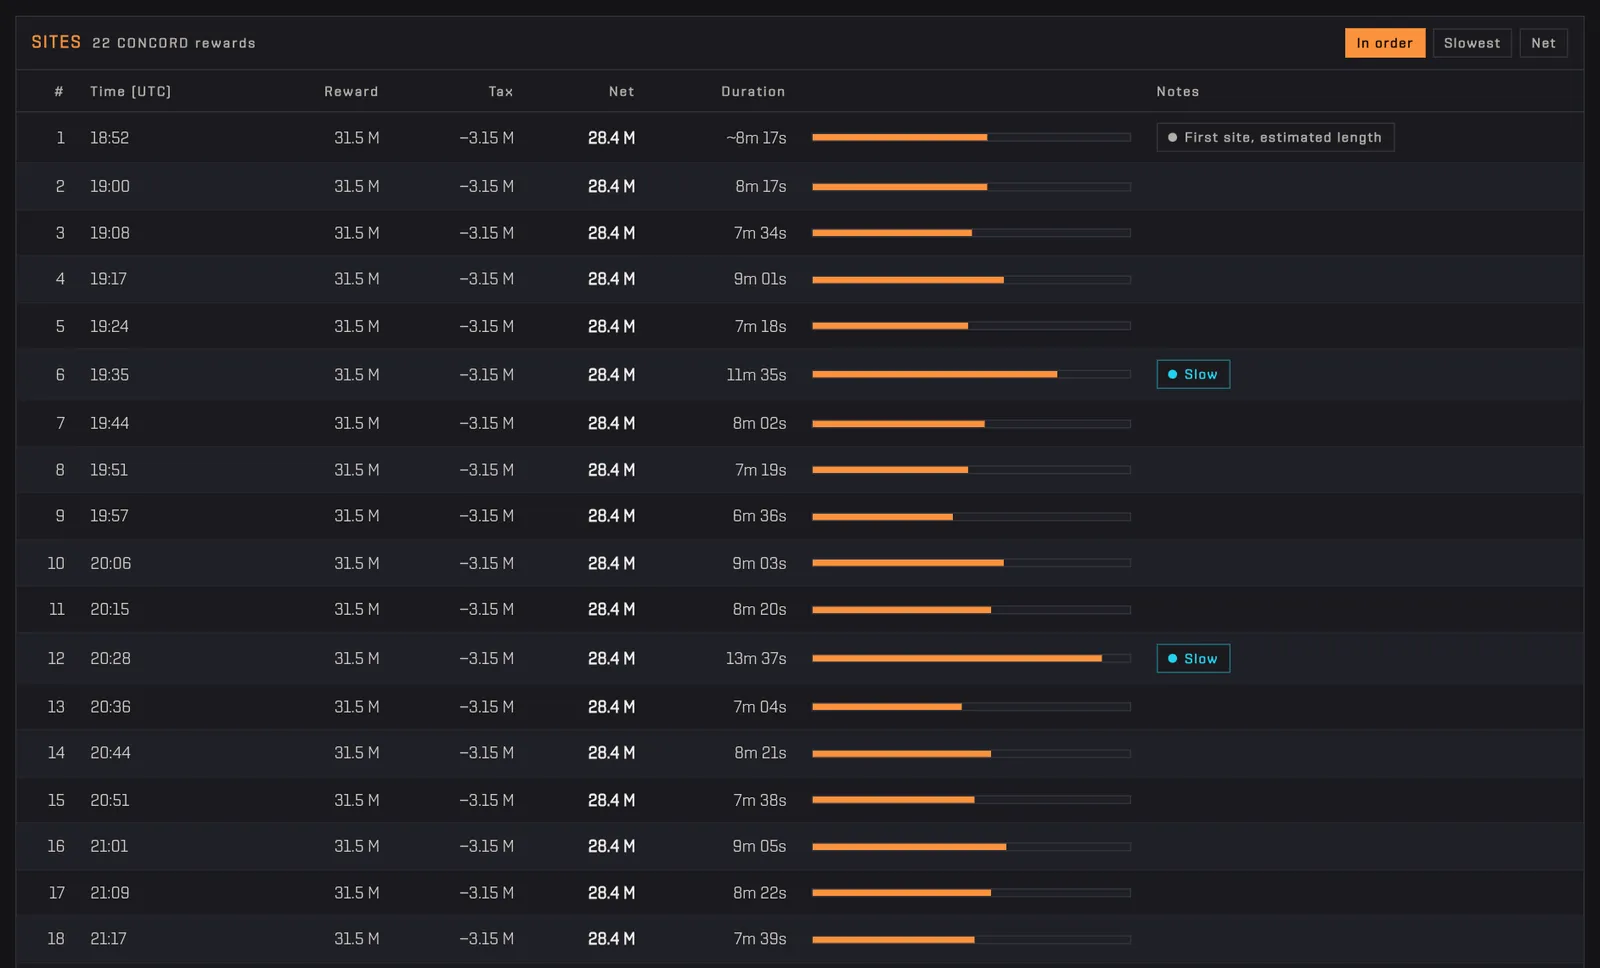Click the Slow tag on site 6
1600x968 pixels.
(x=1193, y=374)
